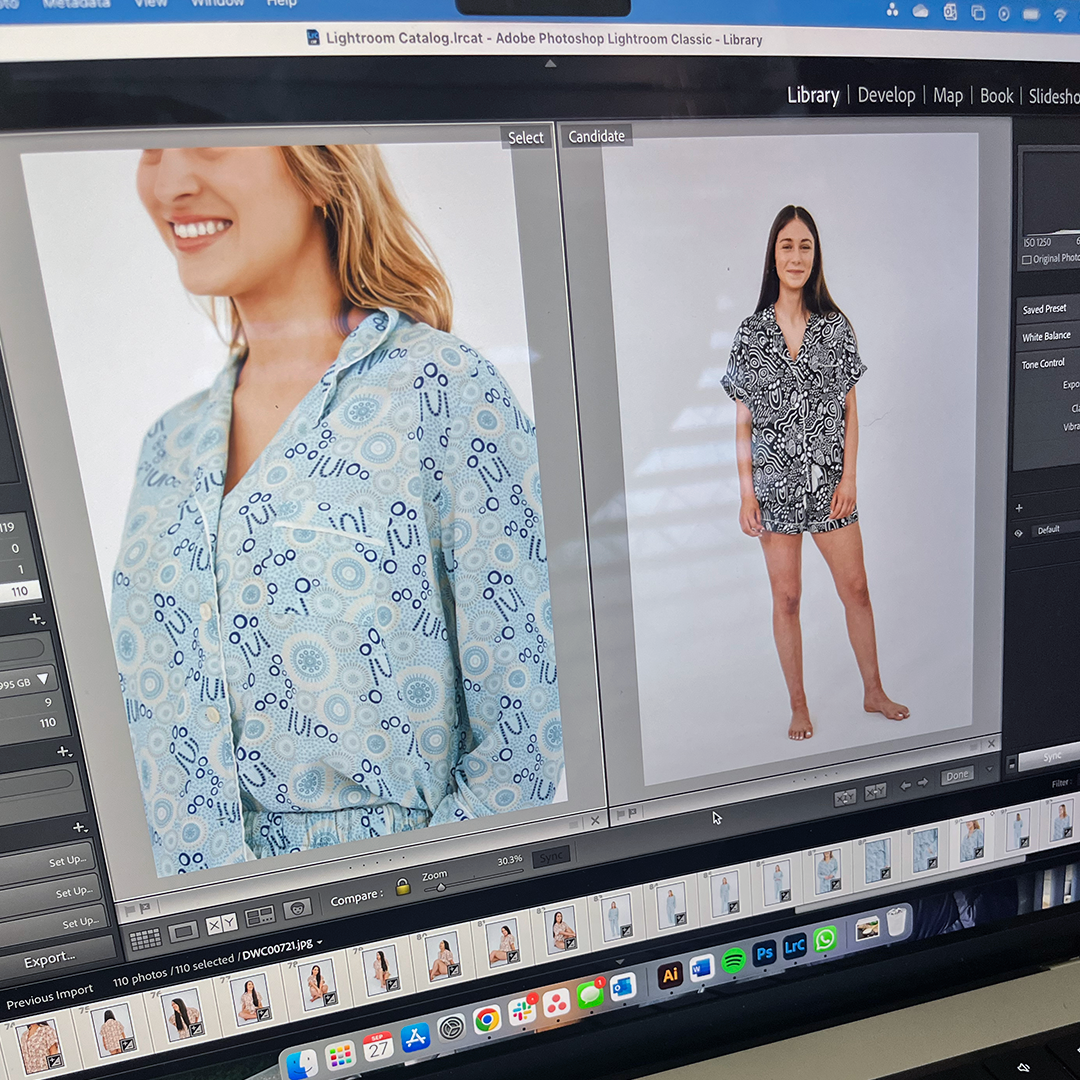Select filmstrip thumbnail numbered 77
This screenshot has width=1080, height=1080.
coord(249,999)
